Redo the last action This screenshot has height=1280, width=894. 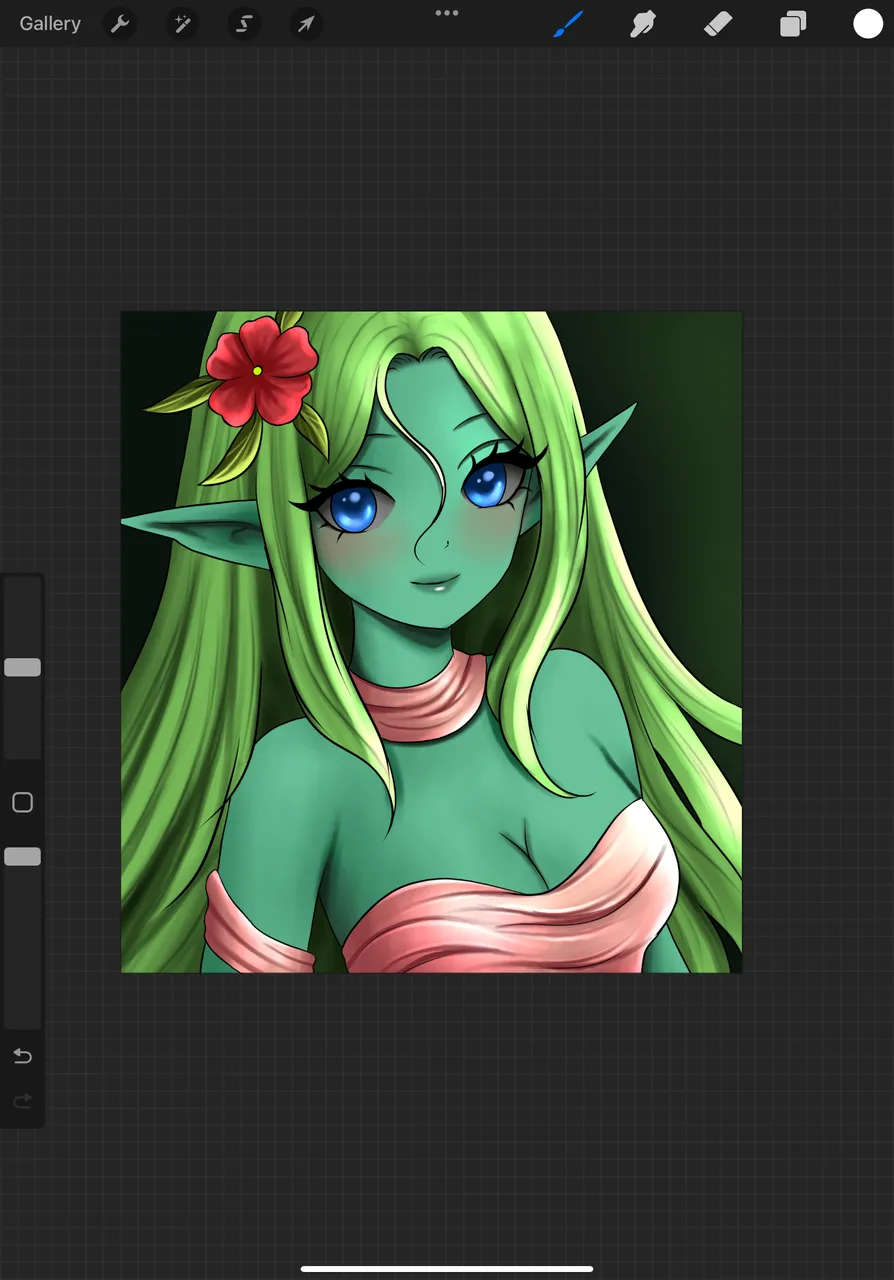(x=22, y=1101)
